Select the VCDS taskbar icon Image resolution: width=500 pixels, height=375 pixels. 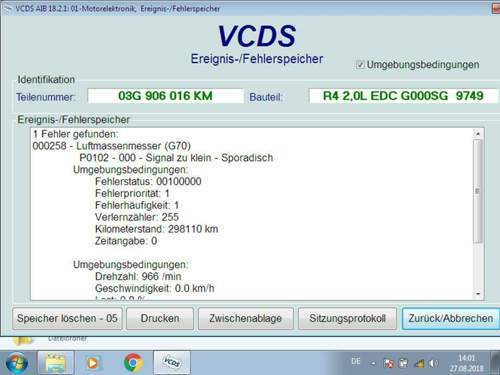(172, 363)
